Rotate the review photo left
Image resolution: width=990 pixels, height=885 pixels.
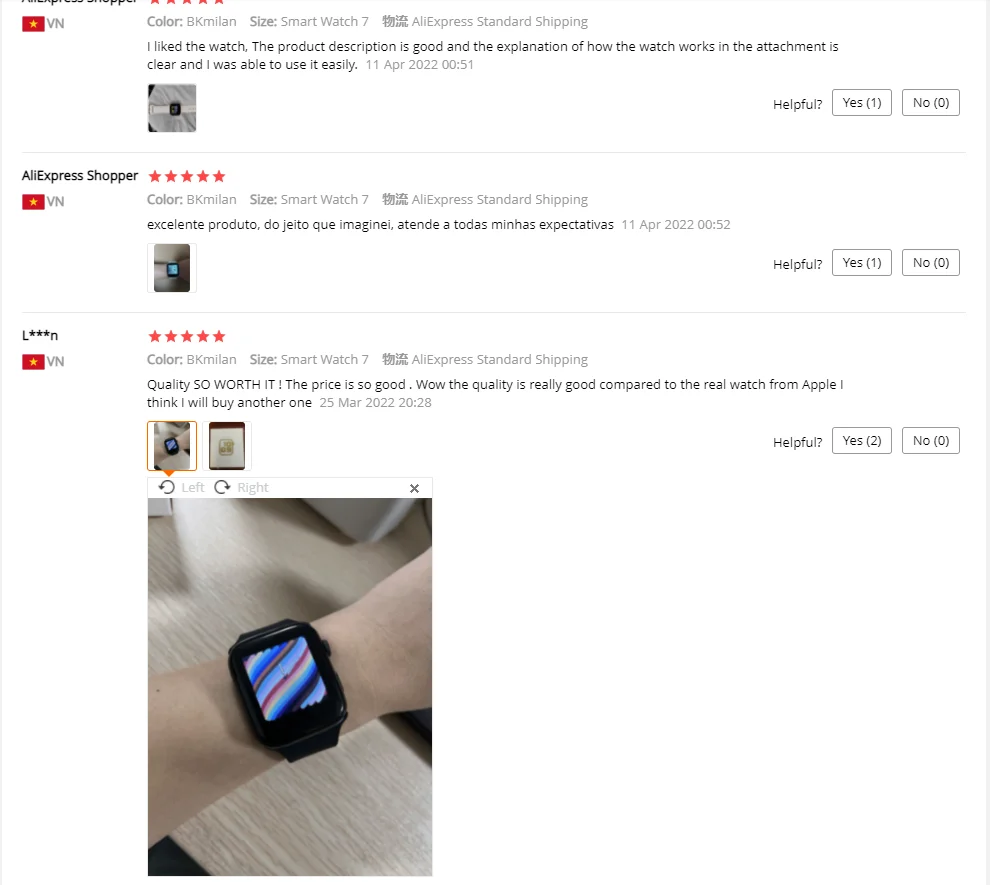tap(181, 487)
